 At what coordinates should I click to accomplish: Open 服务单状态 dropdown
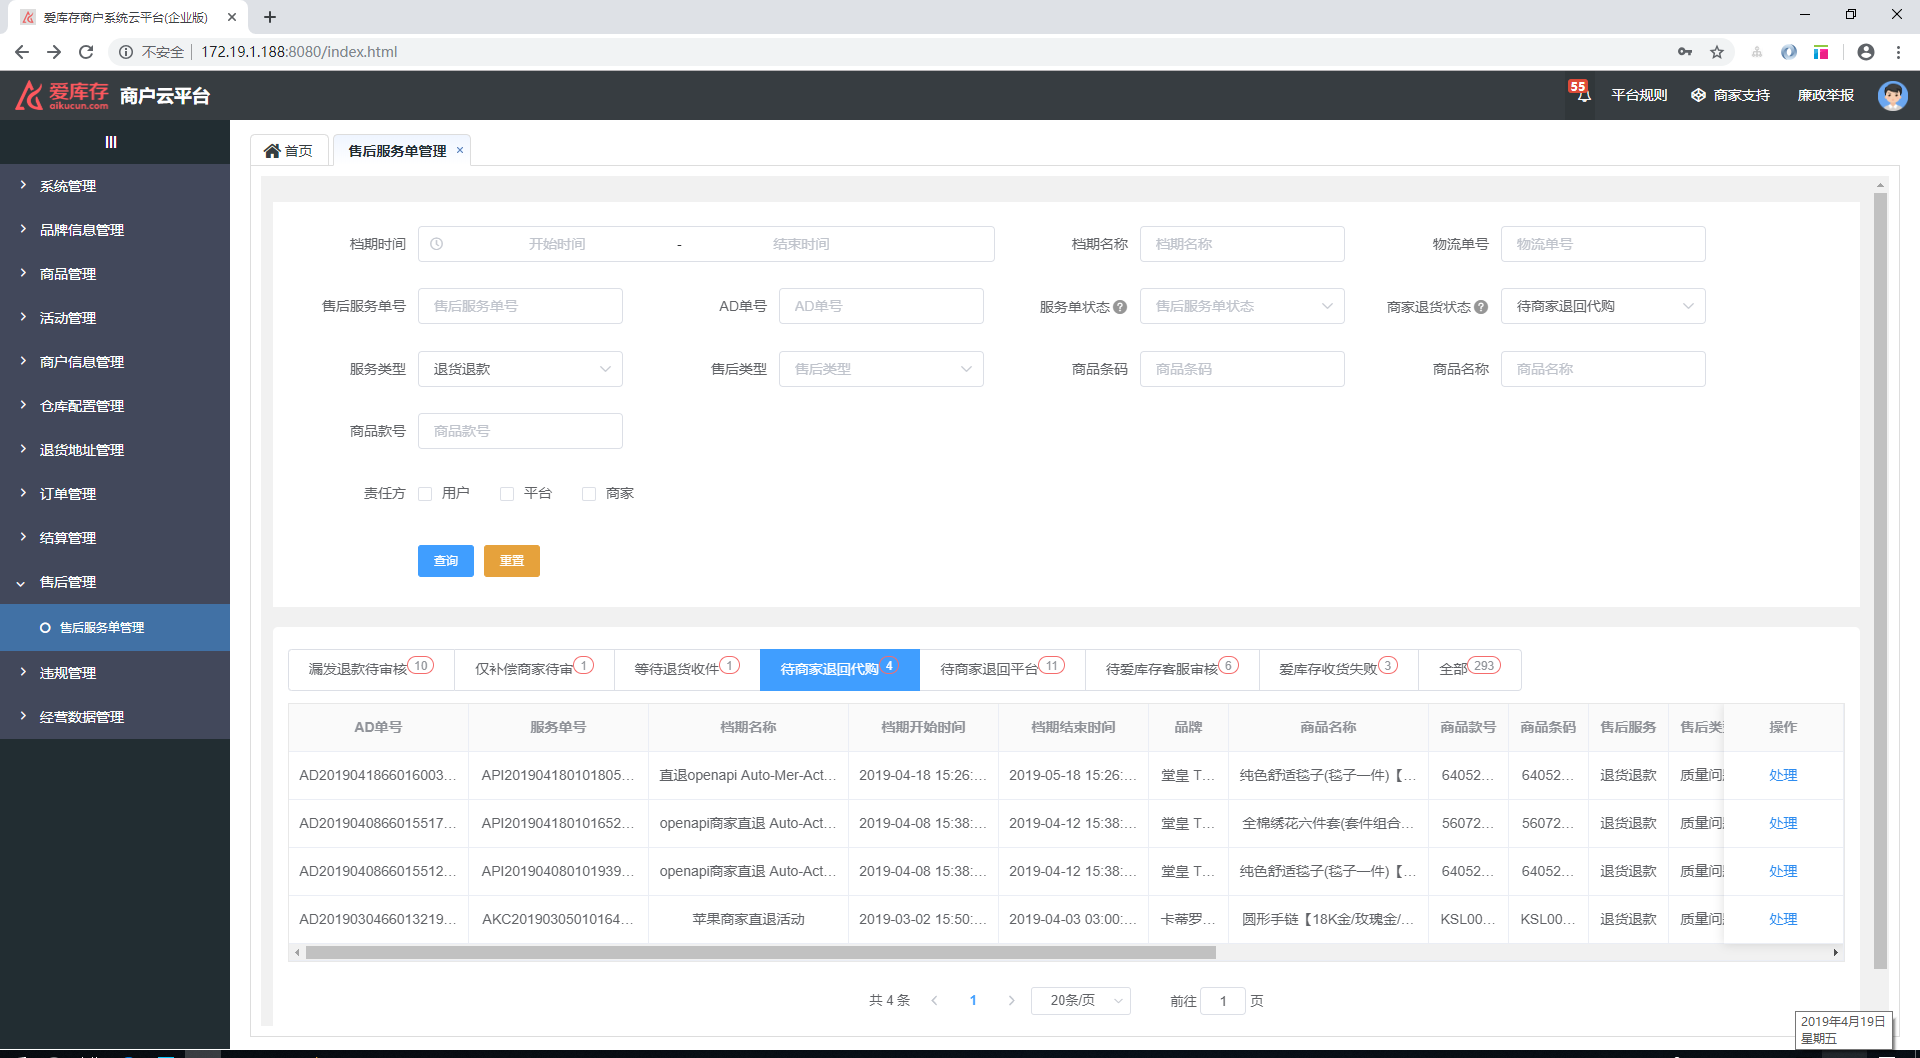[x=1242, y=306]
